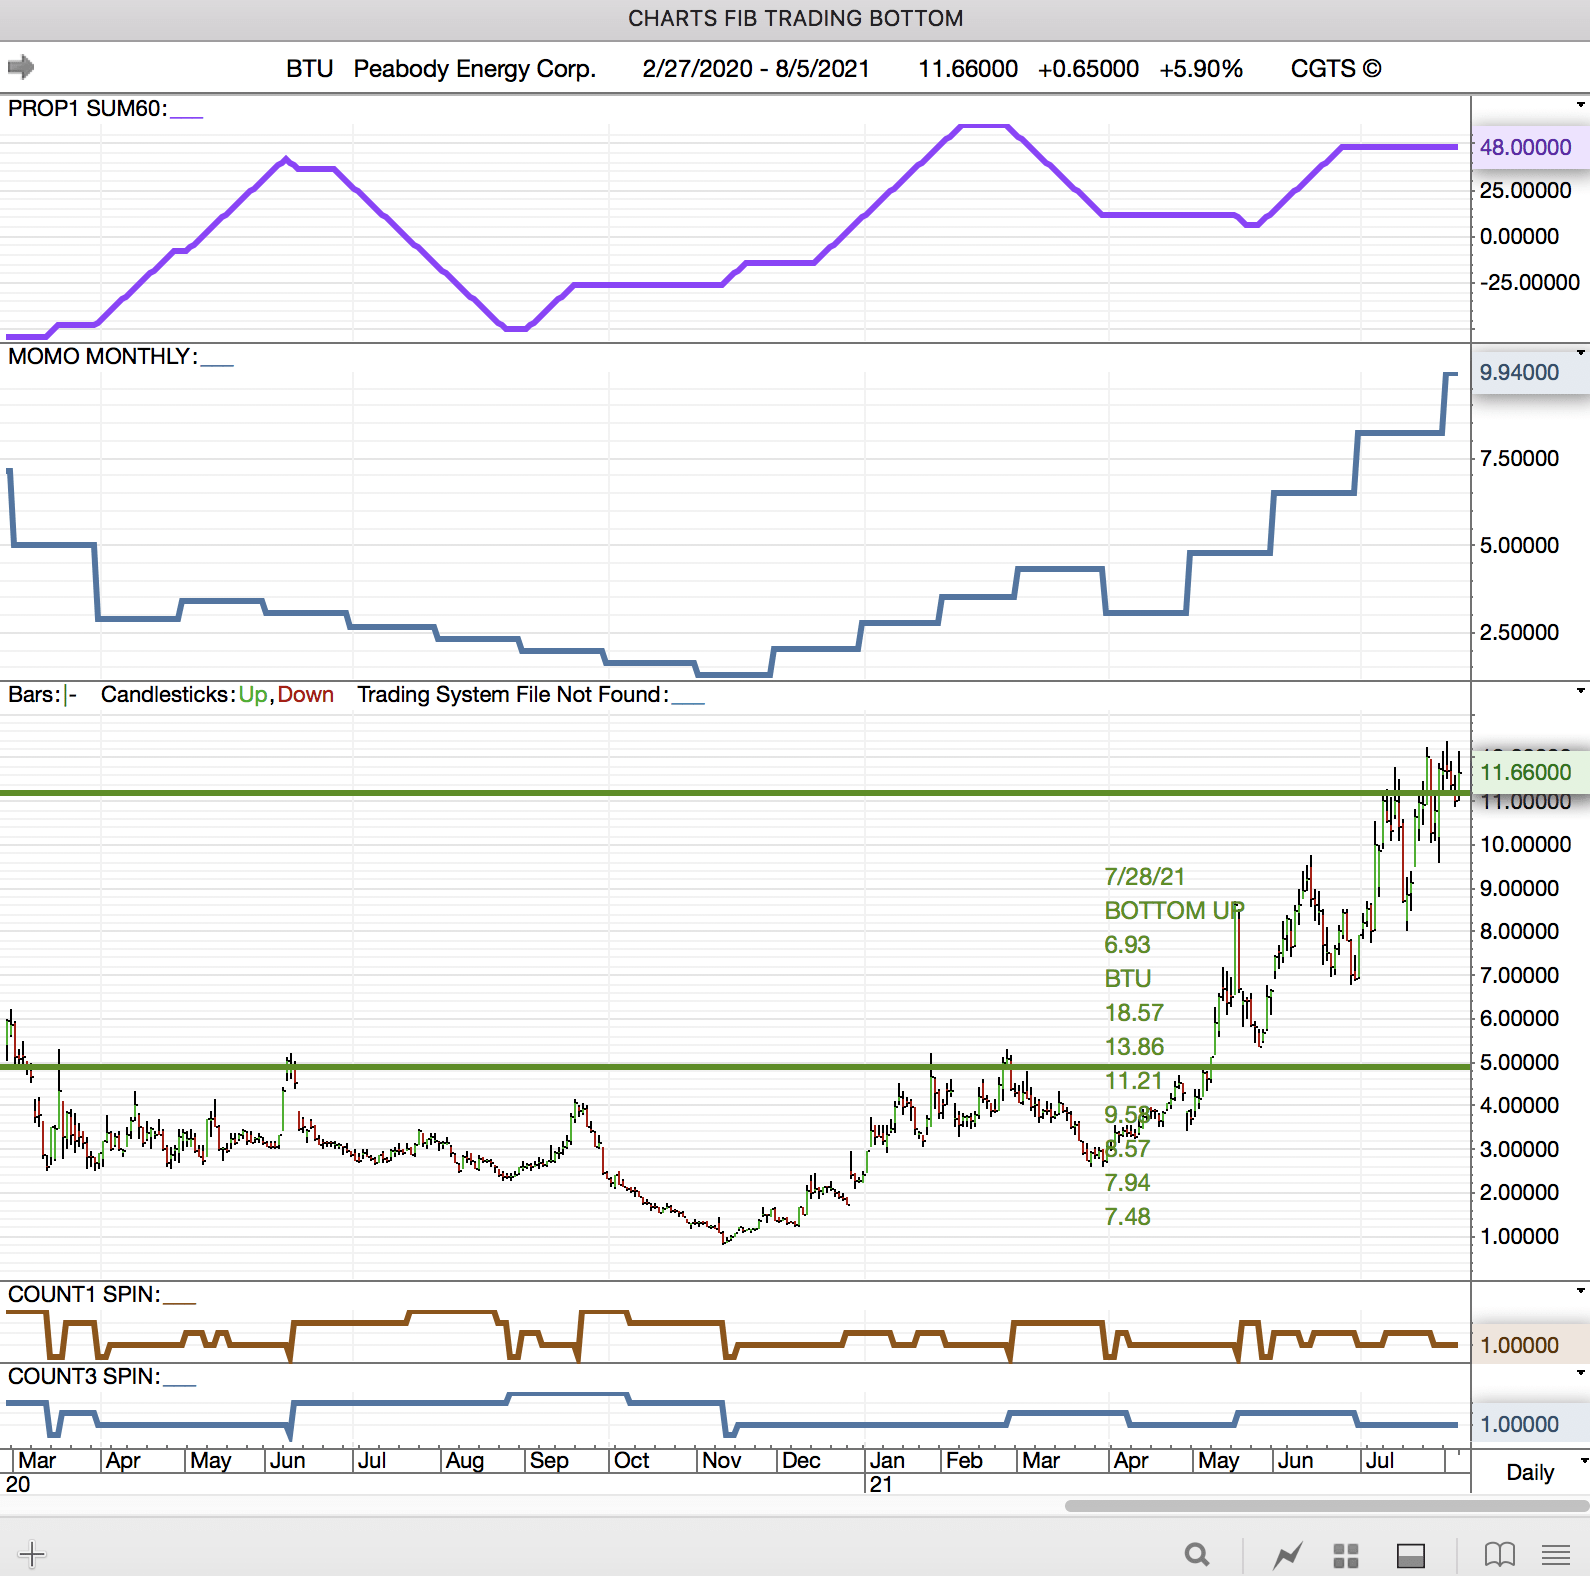Click the 6.93 annotation value
The image size is (1590, 1576).
click(1127, 945)
